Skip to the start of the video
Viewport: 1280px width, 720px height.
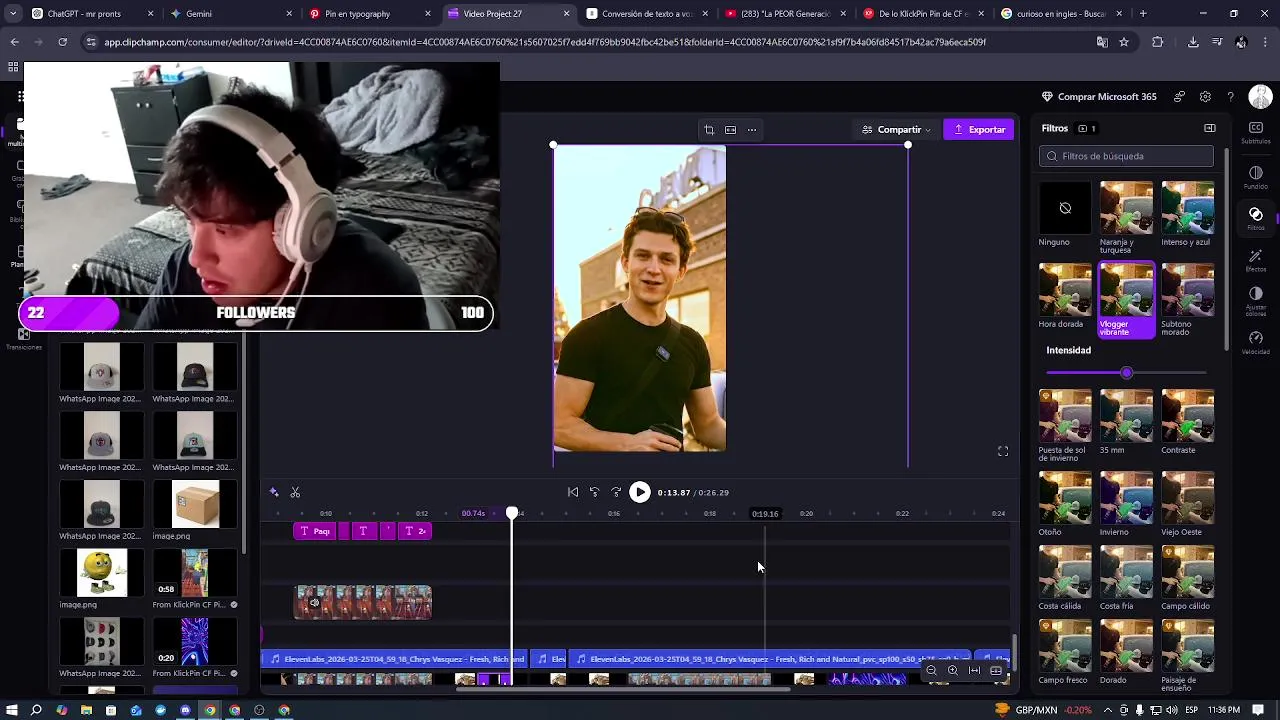pyautogui.click(x=573, y=492)
